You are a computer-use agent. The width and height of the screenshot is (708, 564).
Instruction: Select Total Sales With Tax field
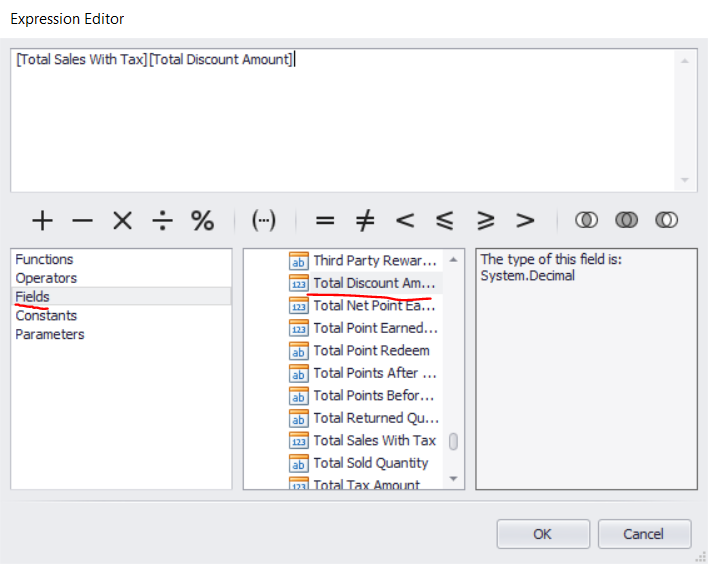coord(374,440)
